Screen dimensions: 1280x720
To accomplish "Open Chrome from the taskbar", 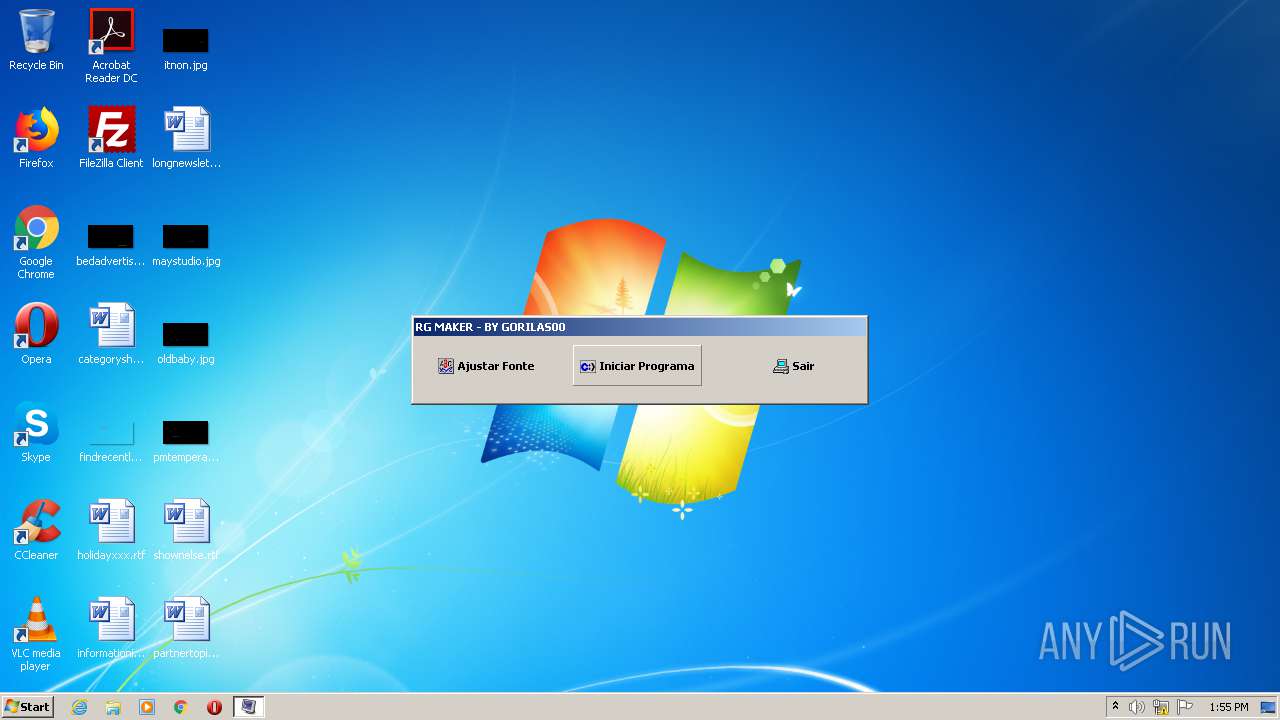I will tap(181, 707).
